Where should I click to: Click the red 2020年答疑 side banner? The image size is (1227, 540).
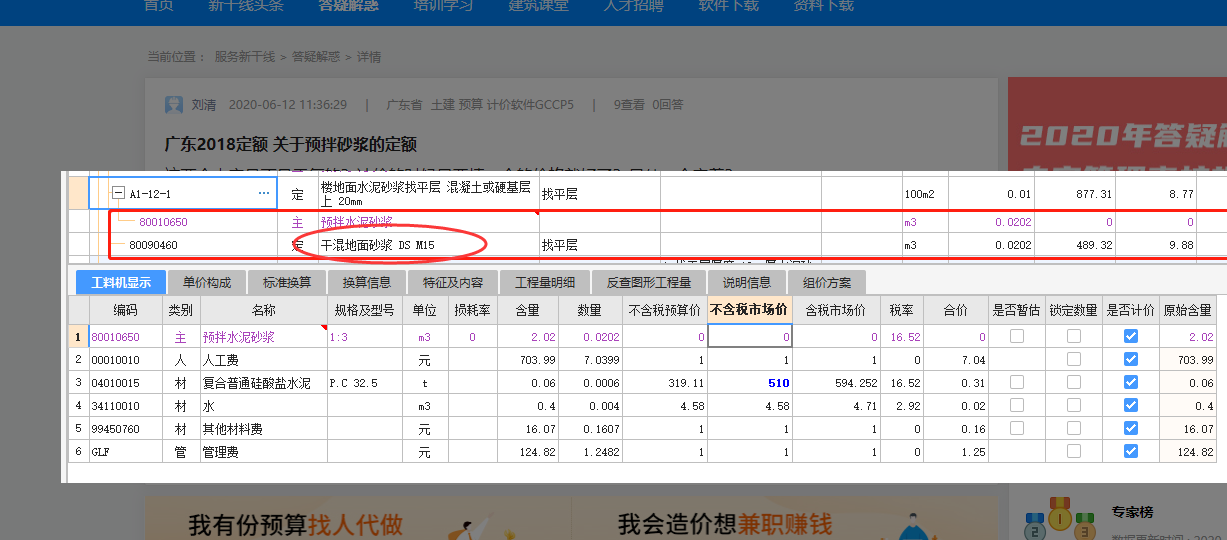click(x=1117, y=122)
